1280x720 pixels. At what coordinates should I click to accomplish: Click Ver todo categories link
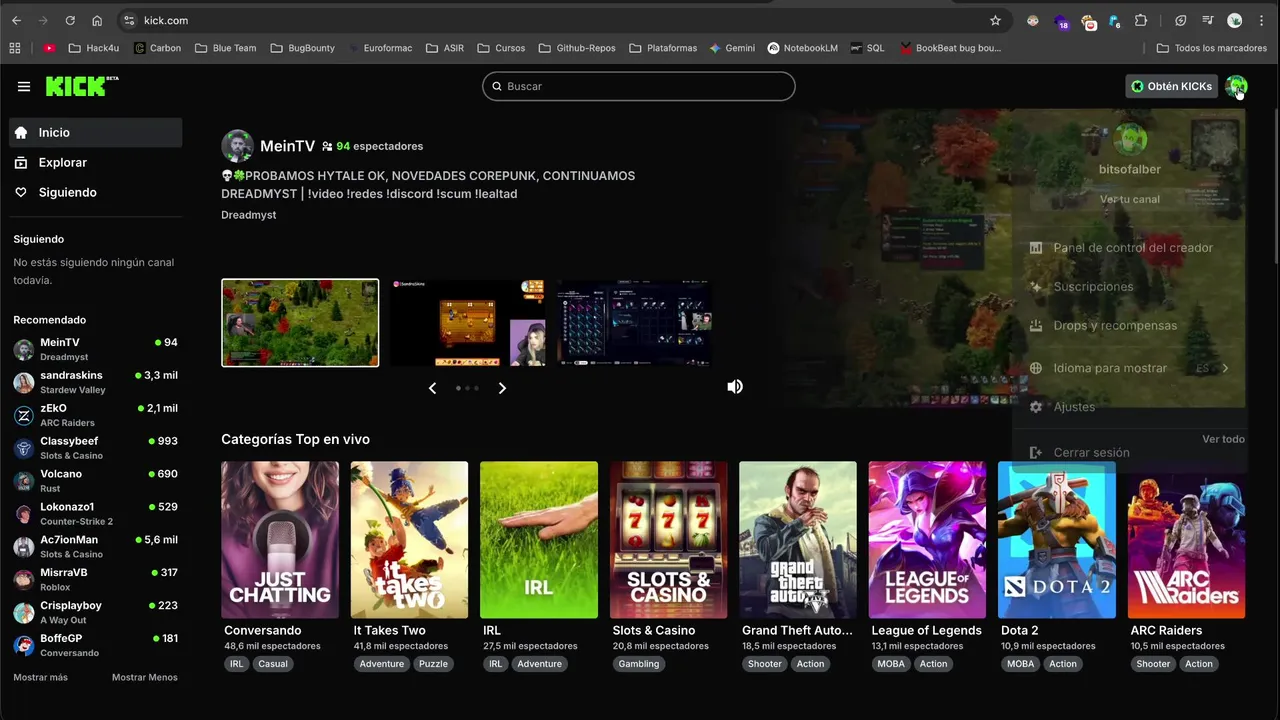click(x=1223, y=439)
